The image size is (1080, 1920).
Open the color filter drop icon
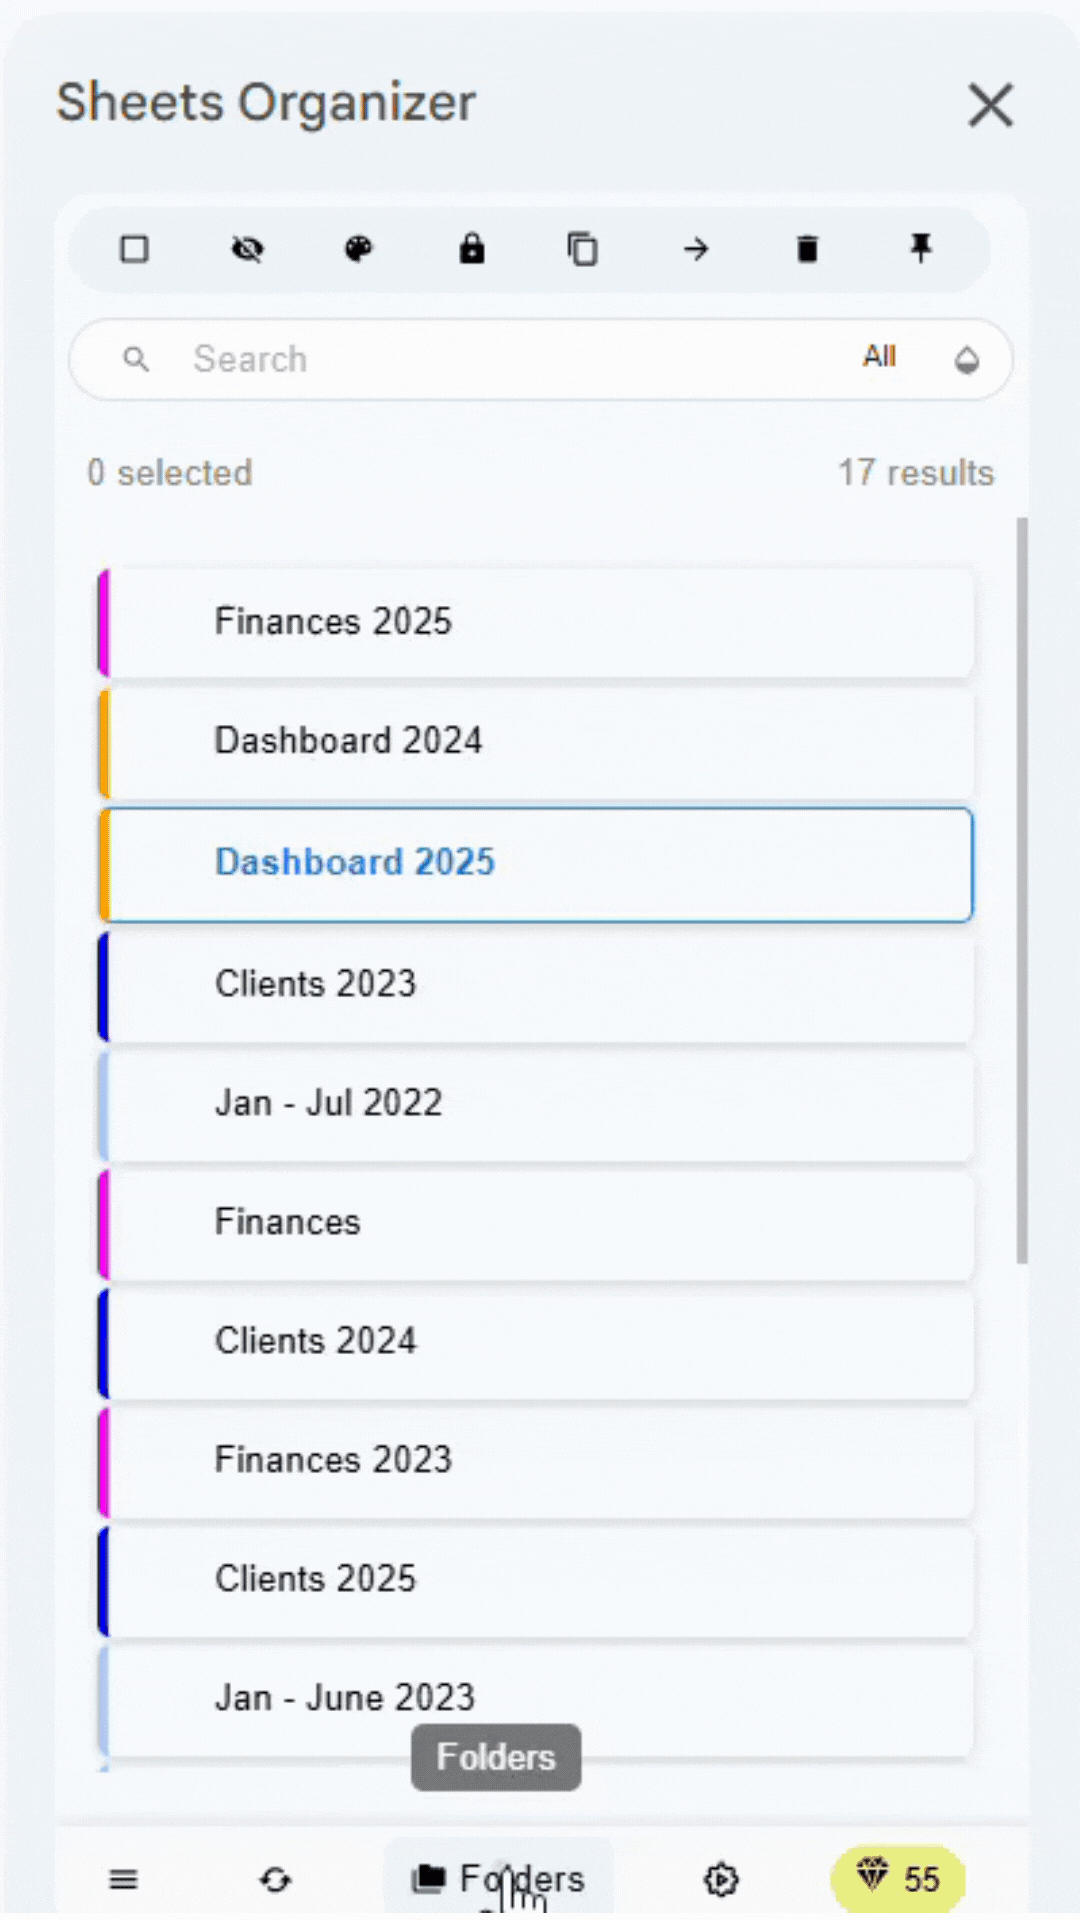click(x=966, y=360)
